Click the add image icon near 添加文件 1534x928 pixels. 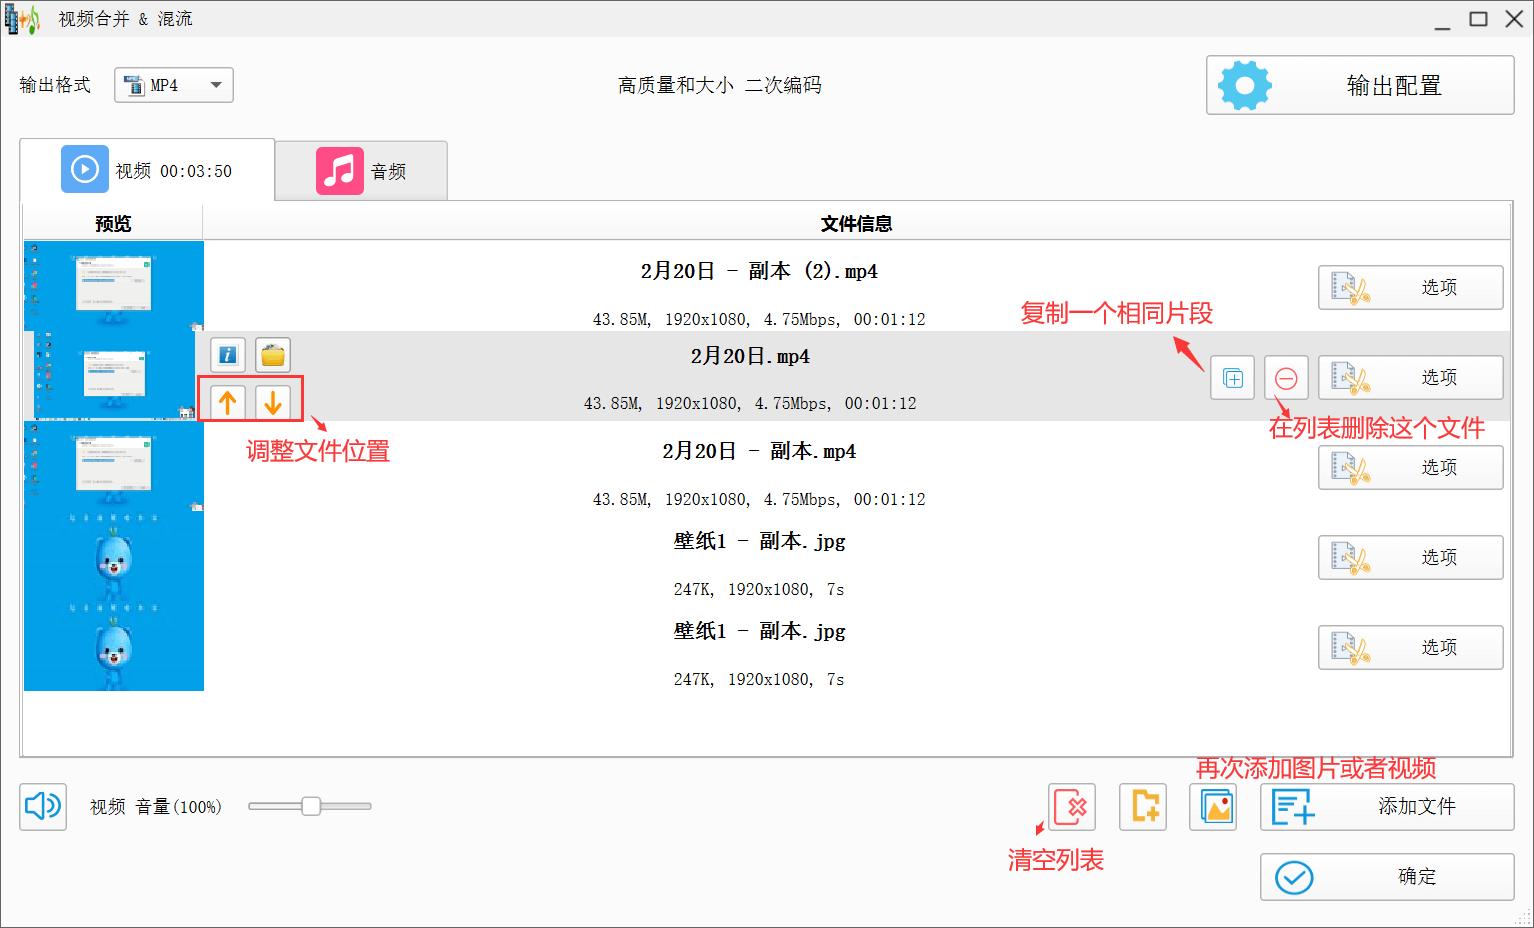pos(1212,807)
